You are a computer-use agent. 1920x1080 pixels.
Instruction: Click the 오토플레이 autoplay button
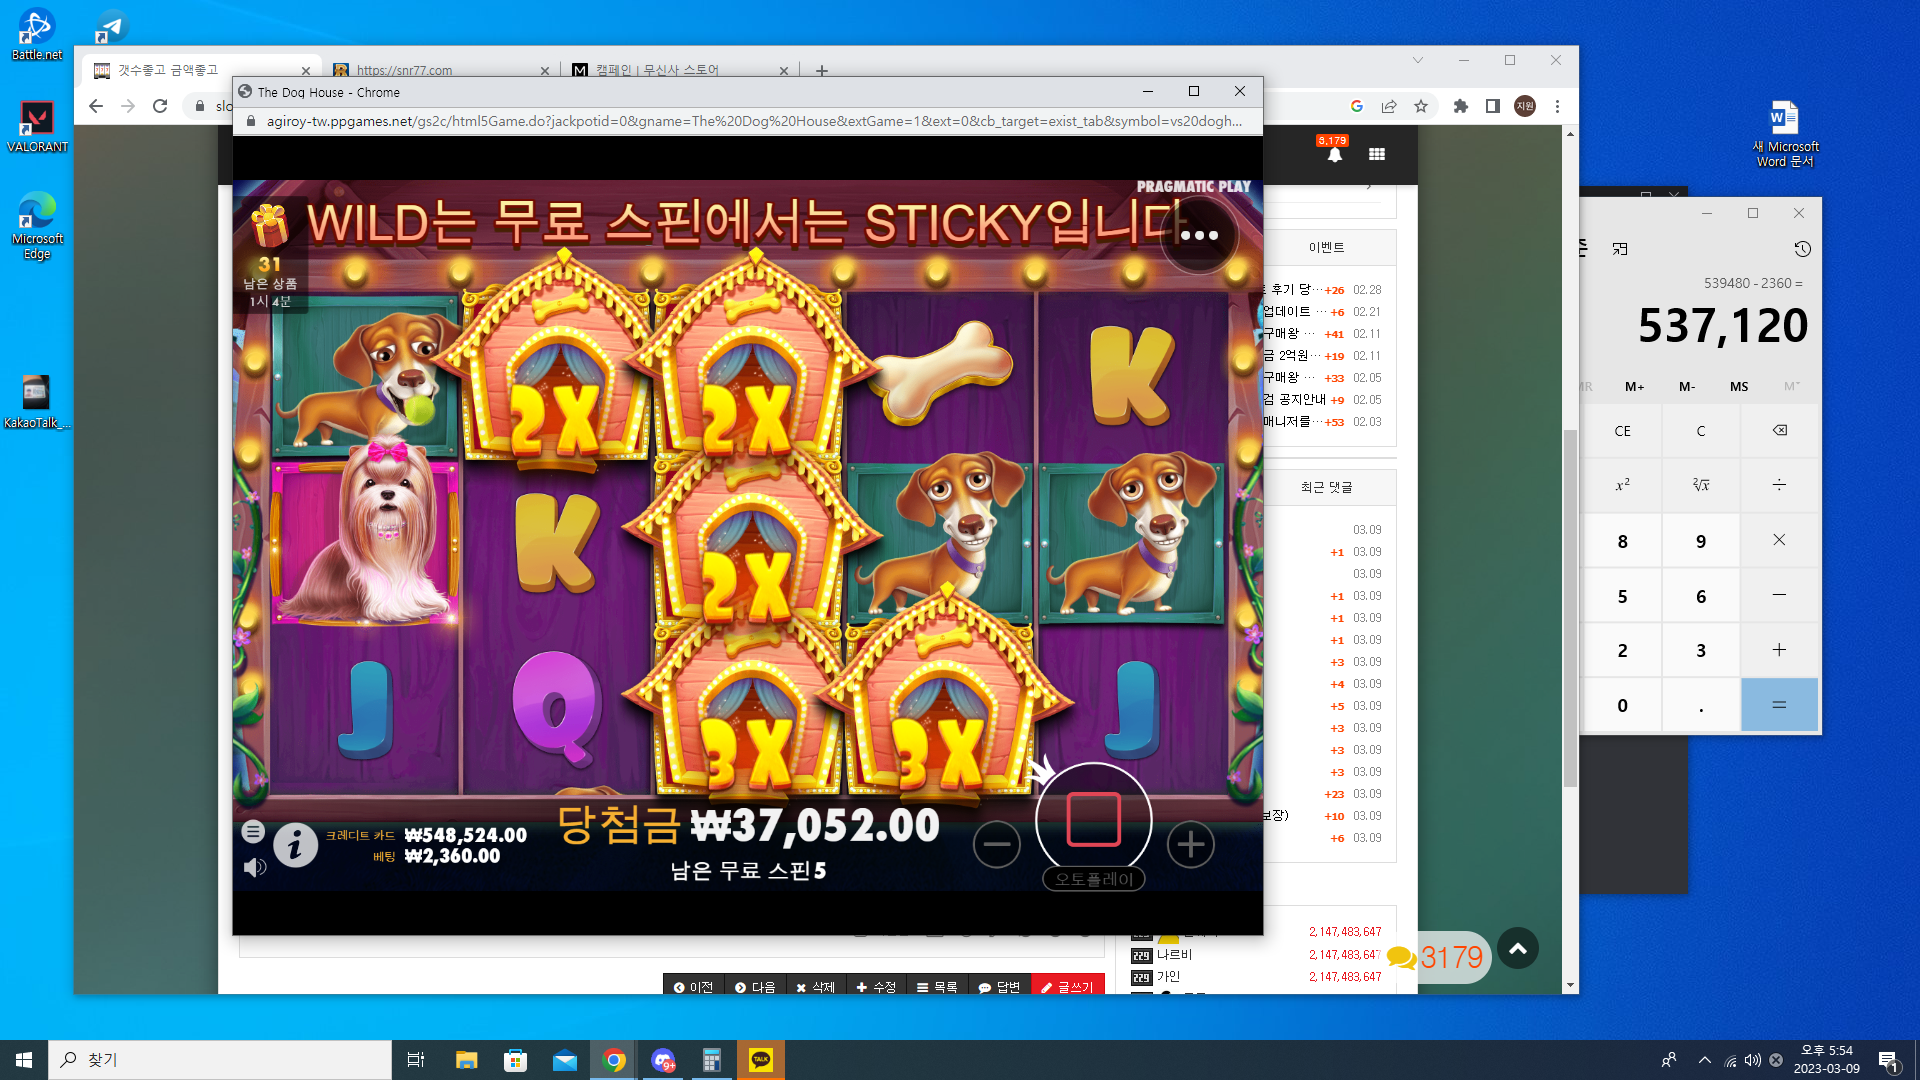click(x=1094, y=879)
